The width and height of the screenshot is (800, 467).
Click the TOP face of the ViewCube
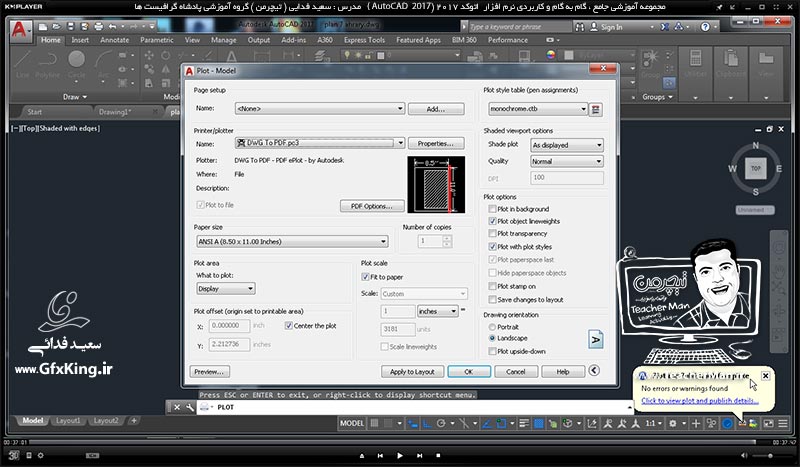pyautogui.click(x=756, y=168)
